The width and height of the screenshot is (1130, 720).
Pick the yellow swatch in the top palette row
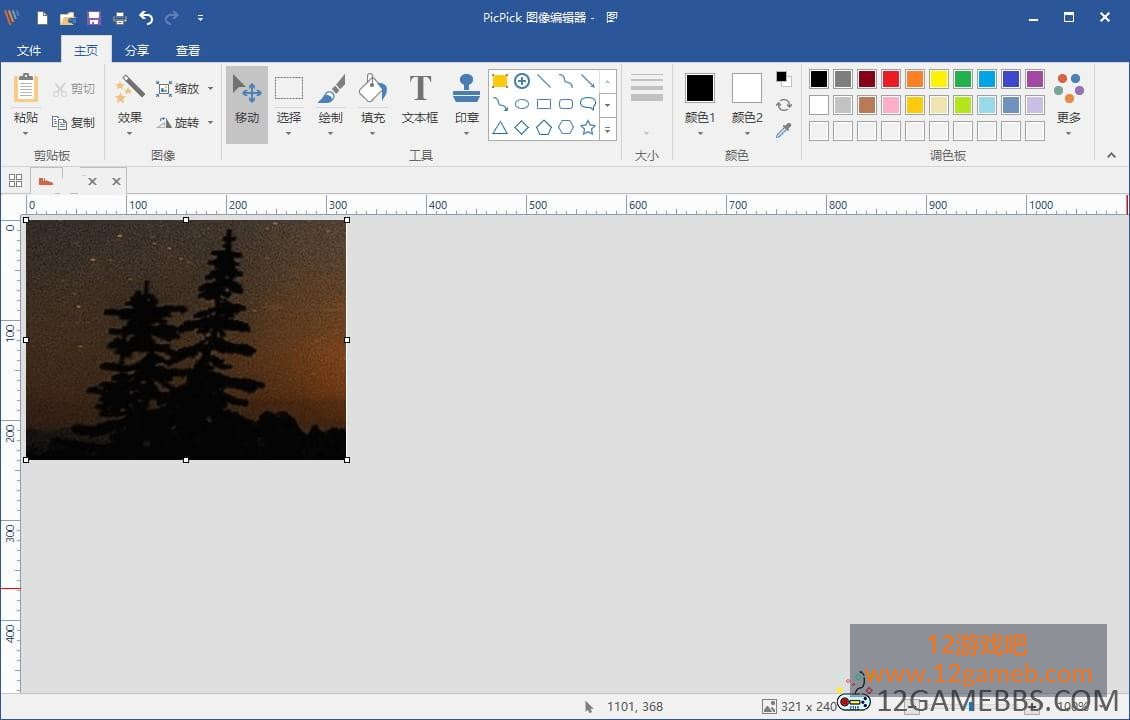[939, 79]
